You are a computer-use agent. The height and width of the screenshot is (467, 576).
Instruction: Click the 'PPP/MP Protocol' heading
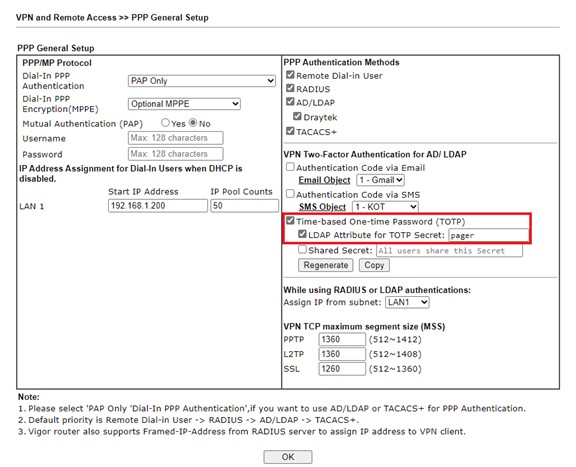point(57,63)
